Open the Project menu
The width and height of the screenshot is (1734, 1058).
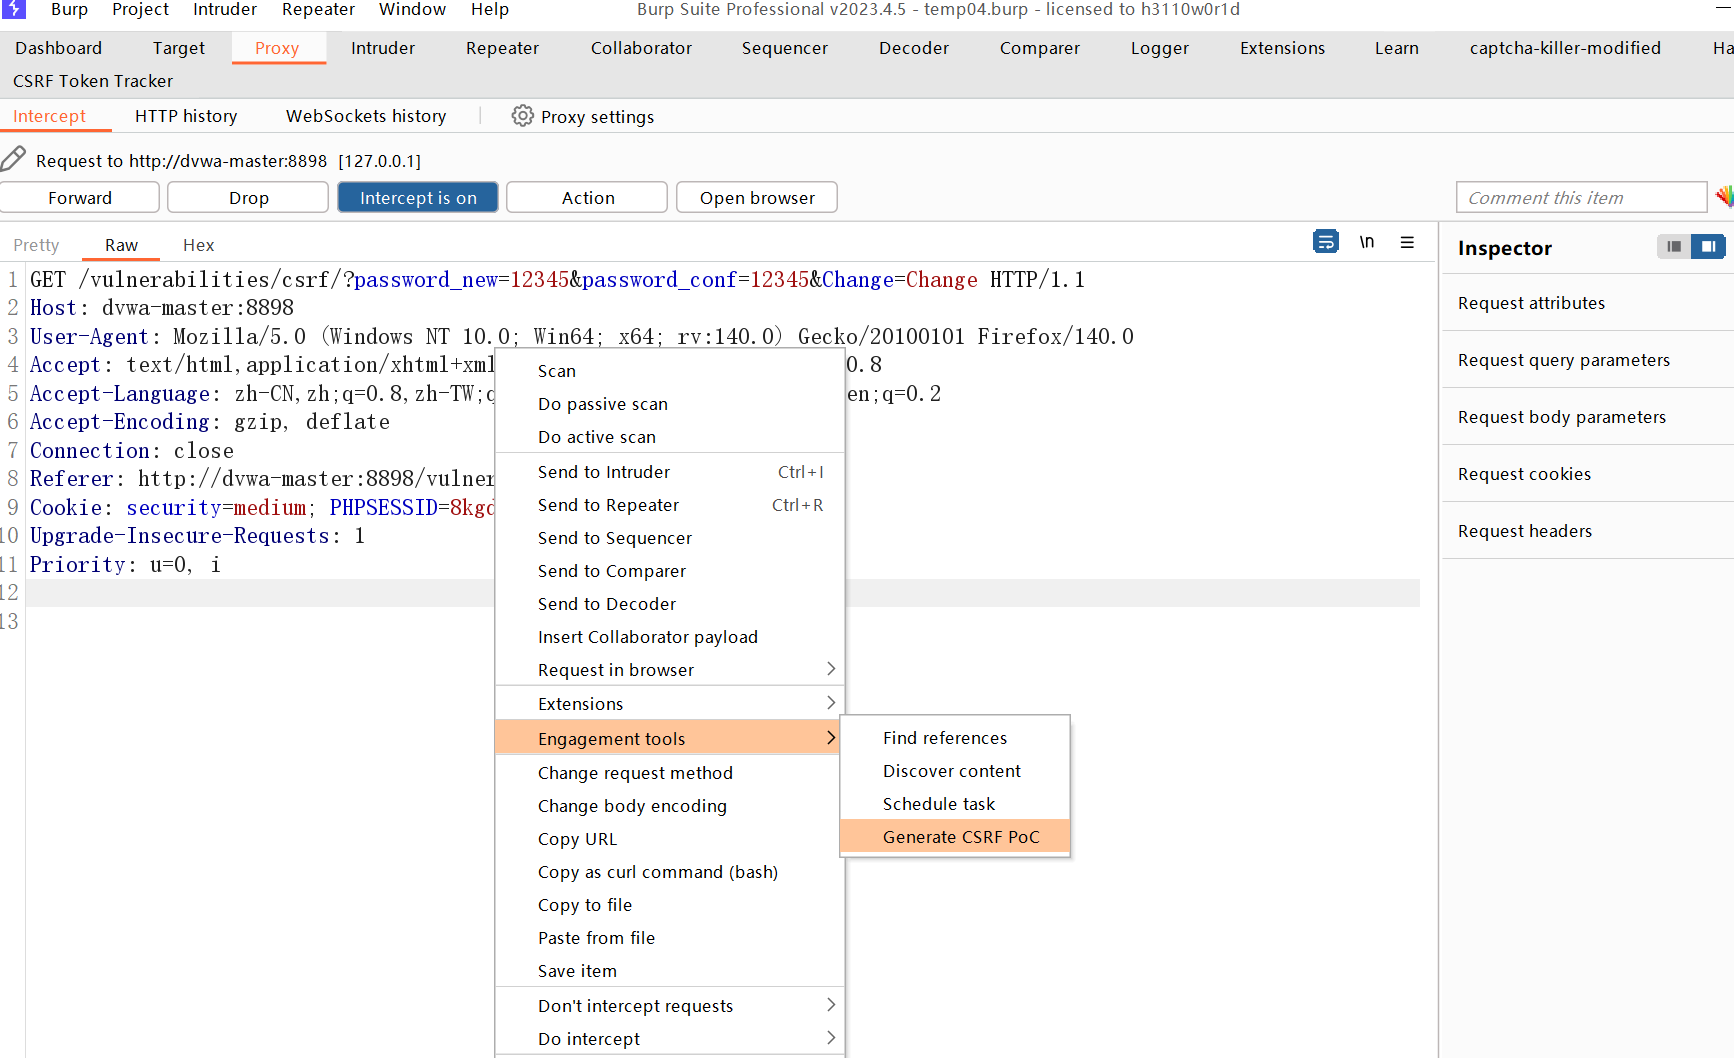140,9
